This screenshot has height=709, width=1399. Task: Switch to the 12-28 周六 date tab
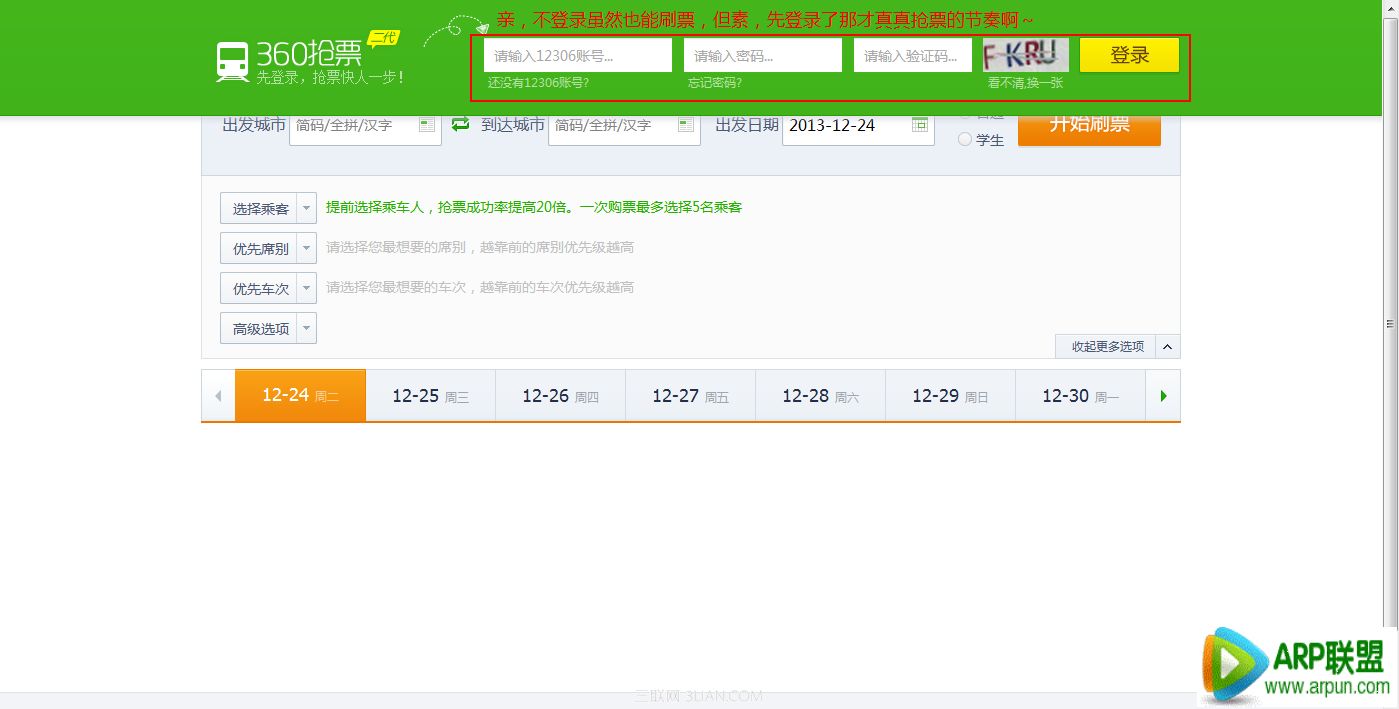[820, 396]
